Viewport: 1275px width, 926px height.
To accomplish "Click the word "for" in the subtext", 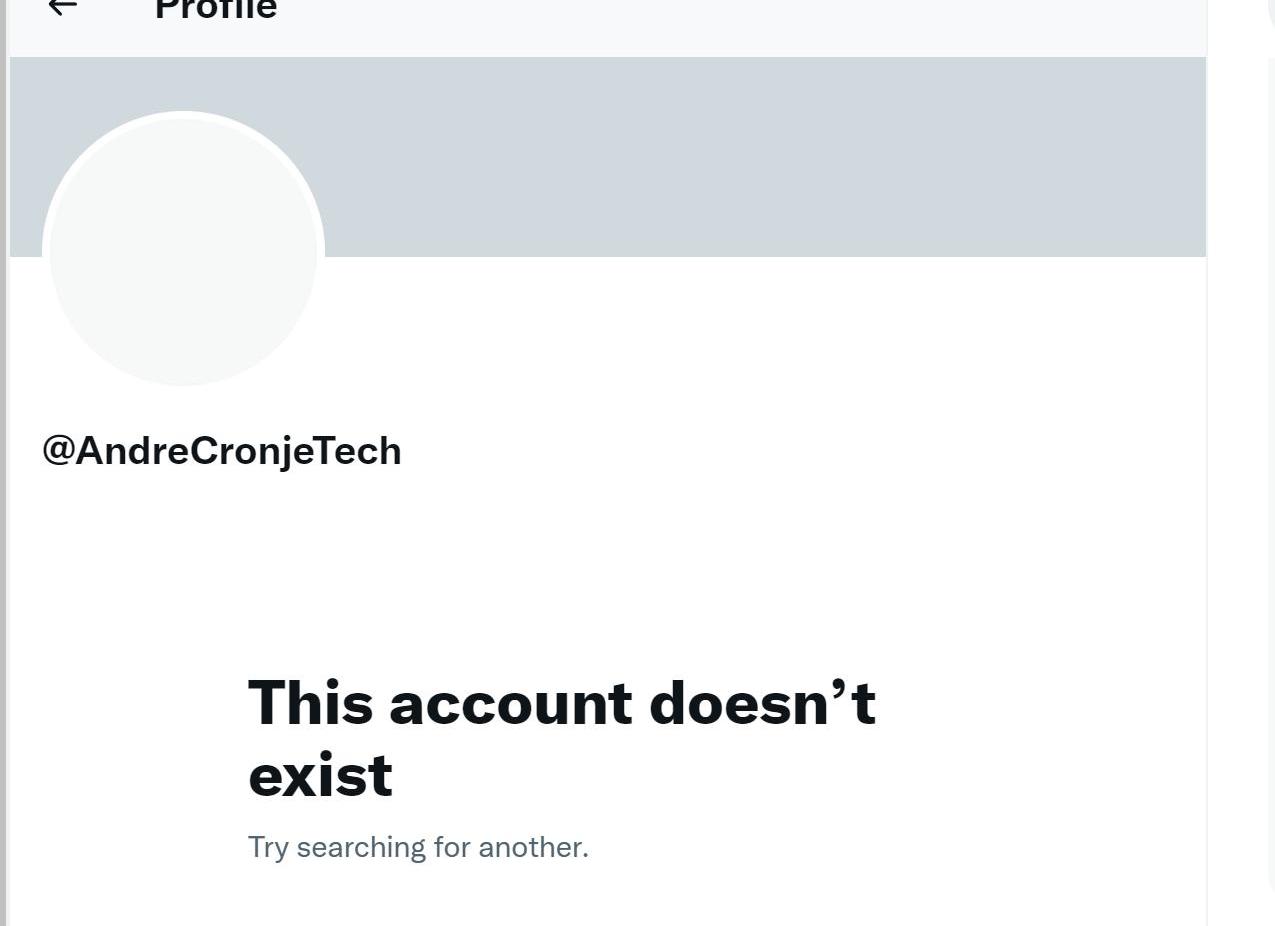I will [452, 847].
